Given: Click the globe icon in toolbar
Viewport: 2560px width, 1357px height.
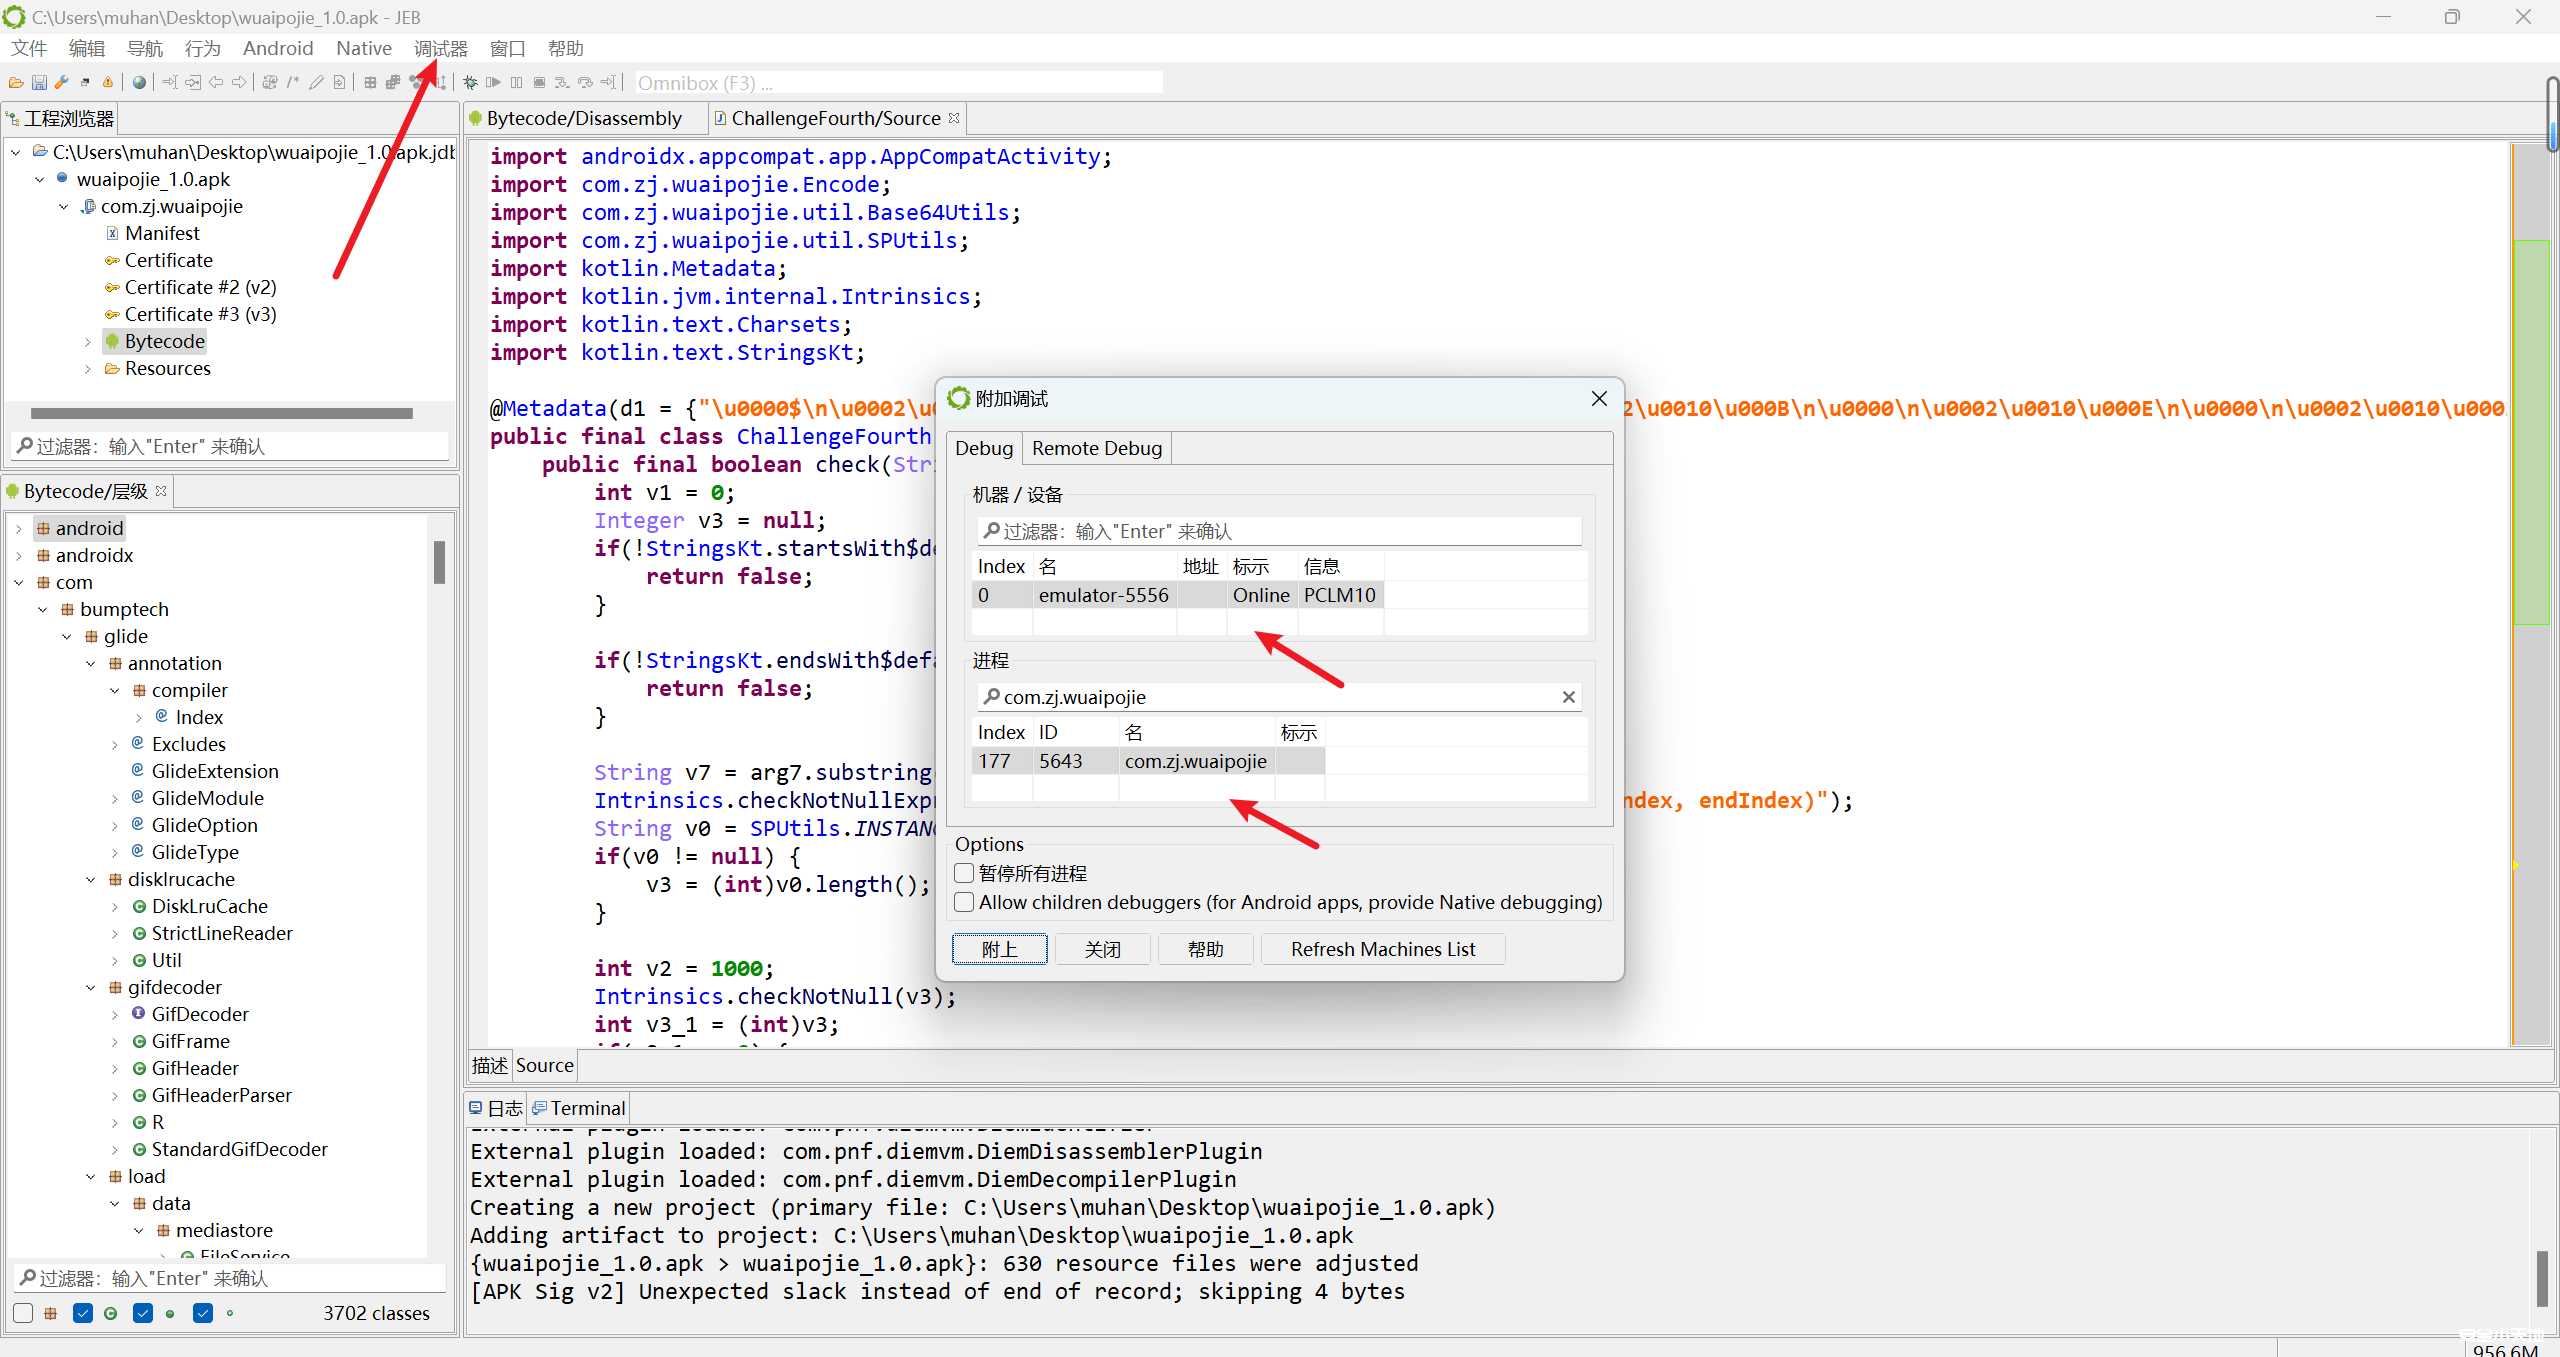Looking at the screenshot, I should (x=139, y=83).
